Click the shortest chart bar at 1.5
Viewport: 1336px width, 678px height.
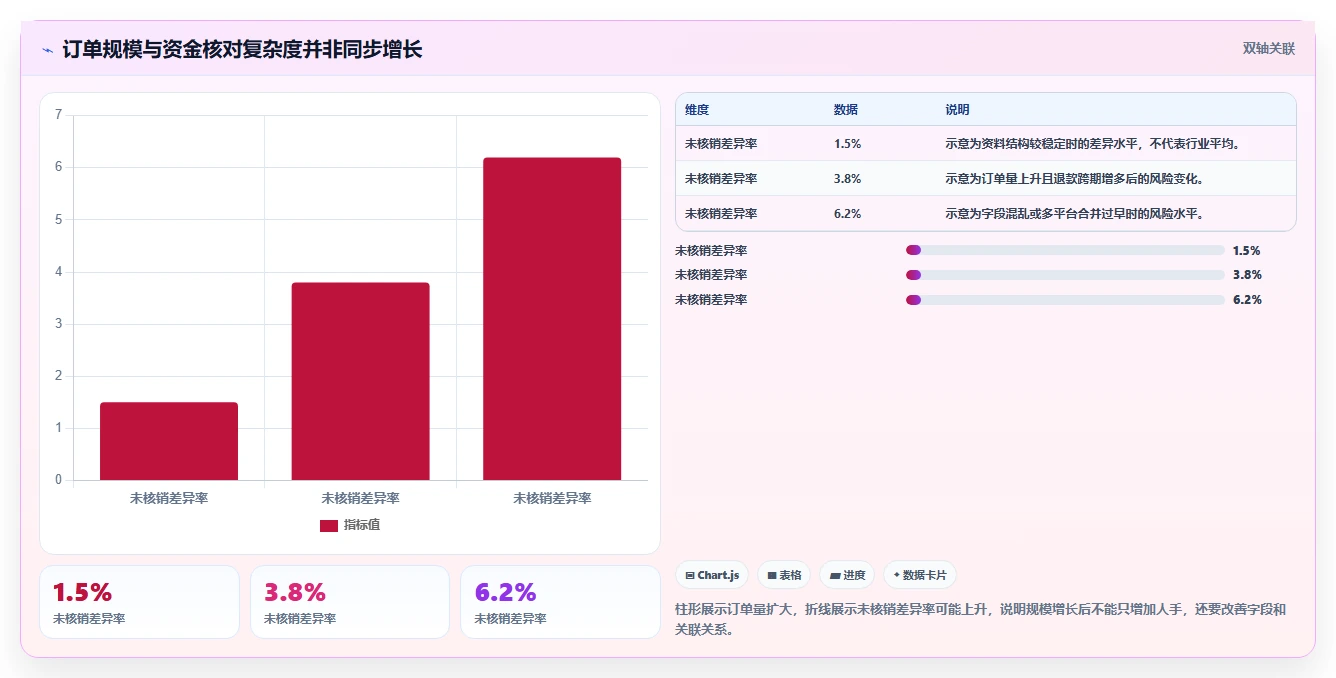point(169,441)
